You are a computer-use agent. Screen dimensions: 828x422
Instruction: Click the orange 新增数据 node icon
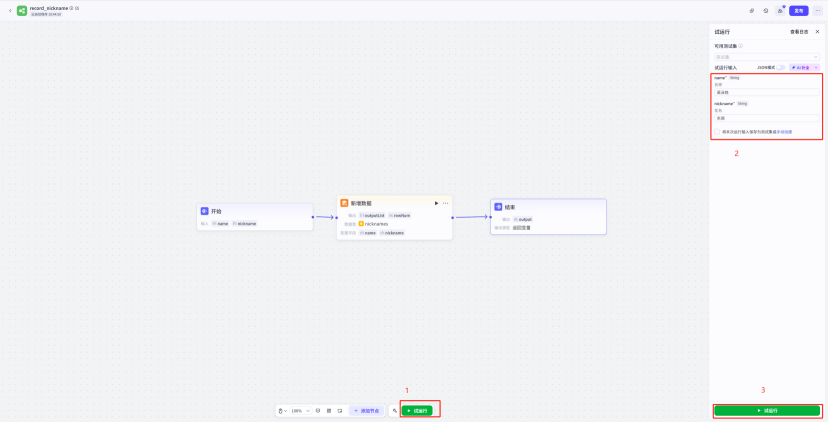click(x=344, y=203)
